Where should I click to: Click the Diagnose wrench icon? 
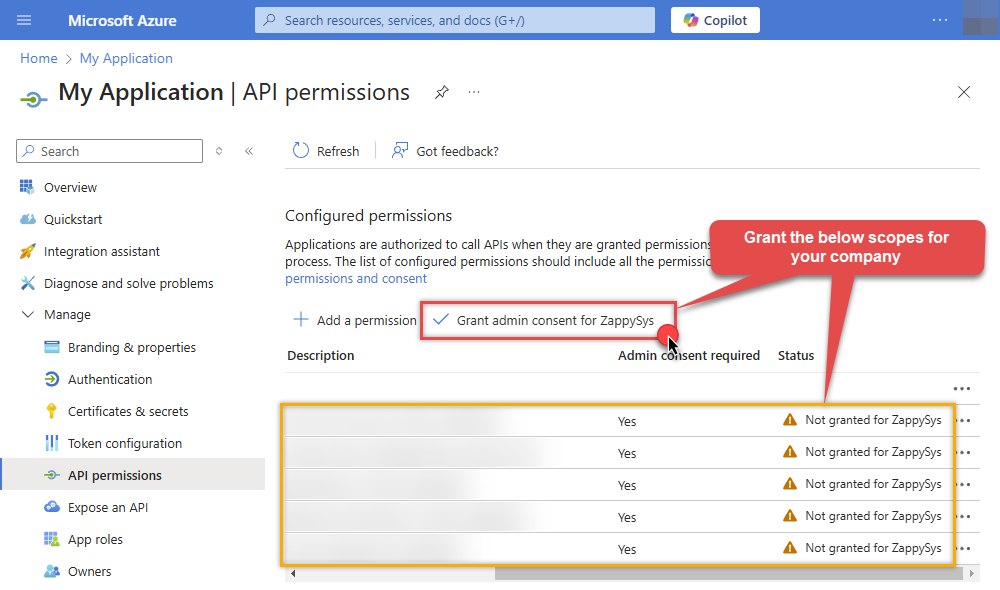tap(27, 283)
